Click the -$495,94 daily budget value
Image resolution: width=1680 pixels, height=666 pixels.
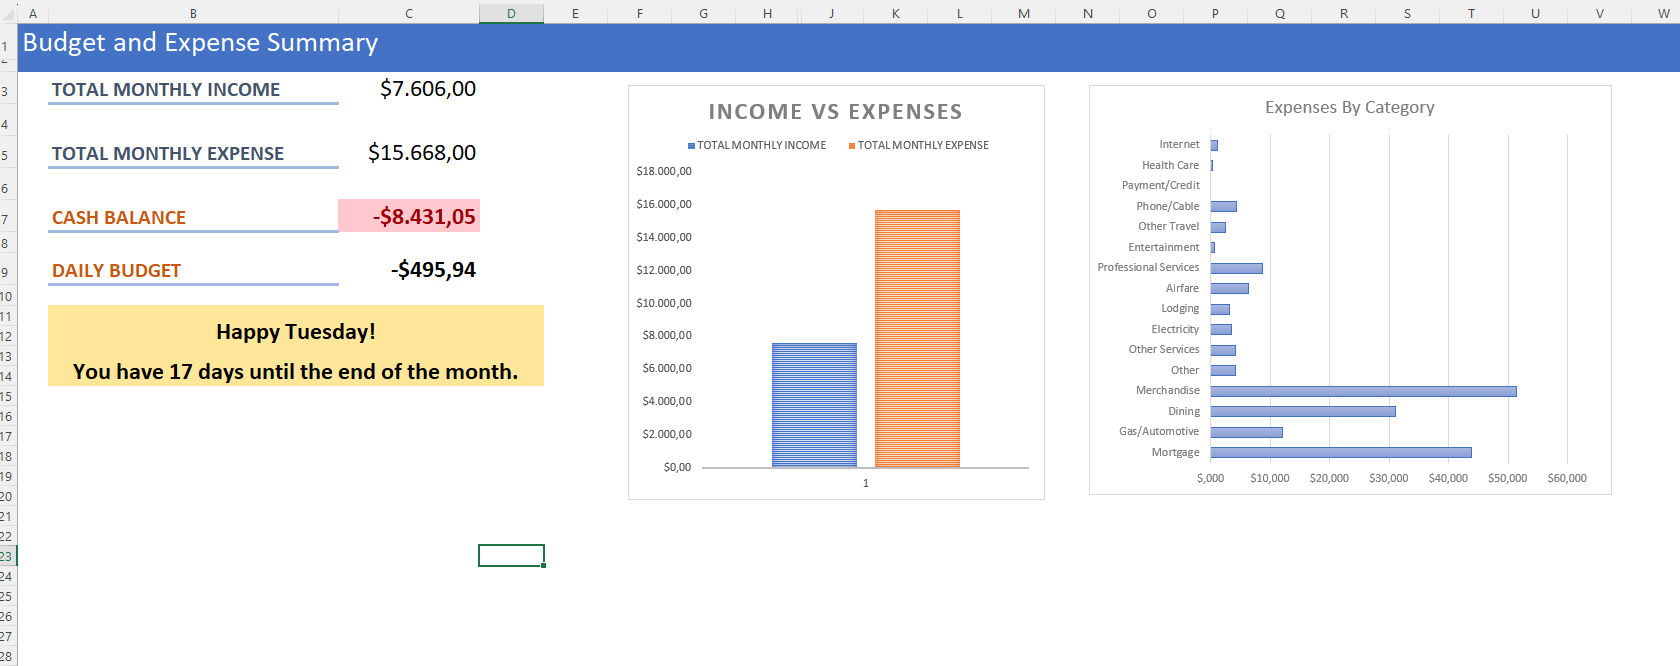click(x=433, y=270)
